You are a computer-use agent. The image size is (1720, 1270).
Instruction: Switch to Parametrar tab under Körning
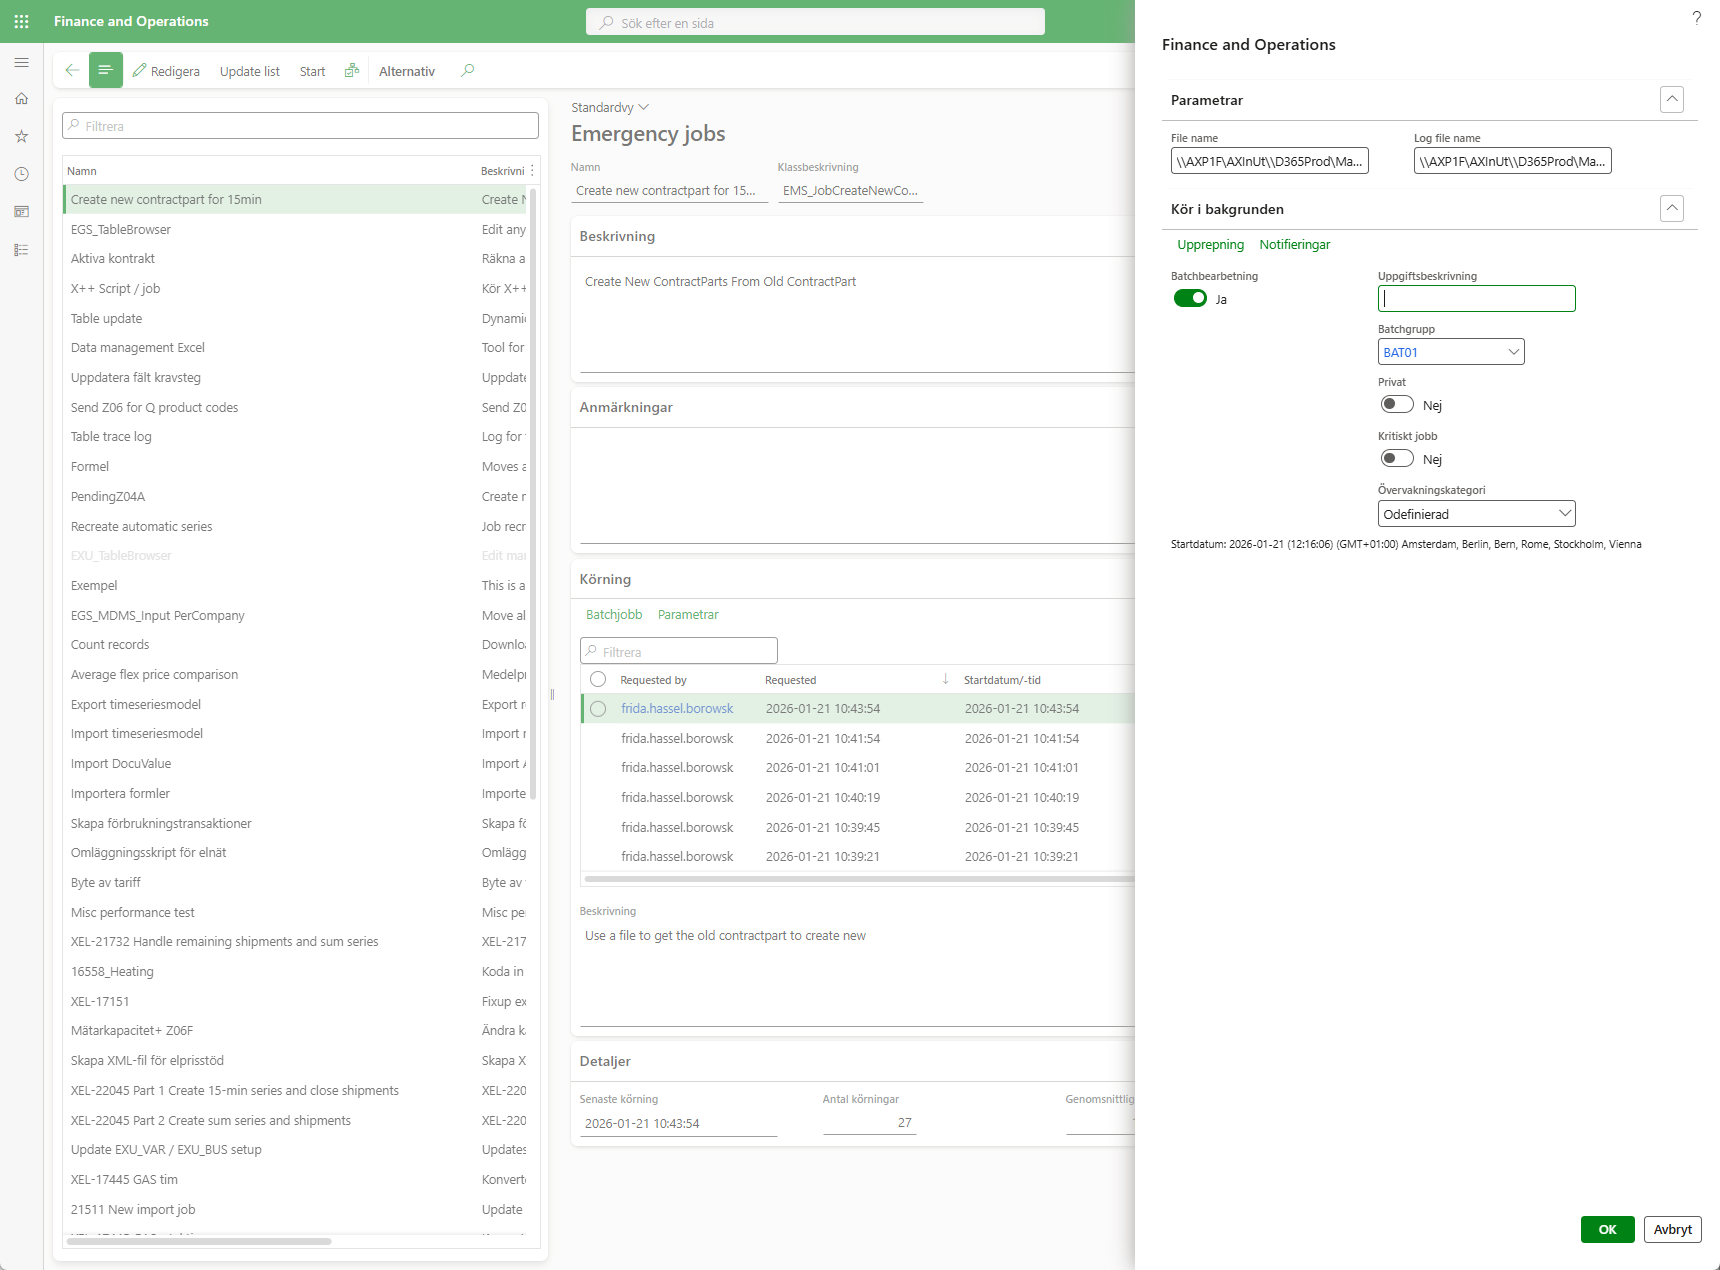[x=688, y=615]
